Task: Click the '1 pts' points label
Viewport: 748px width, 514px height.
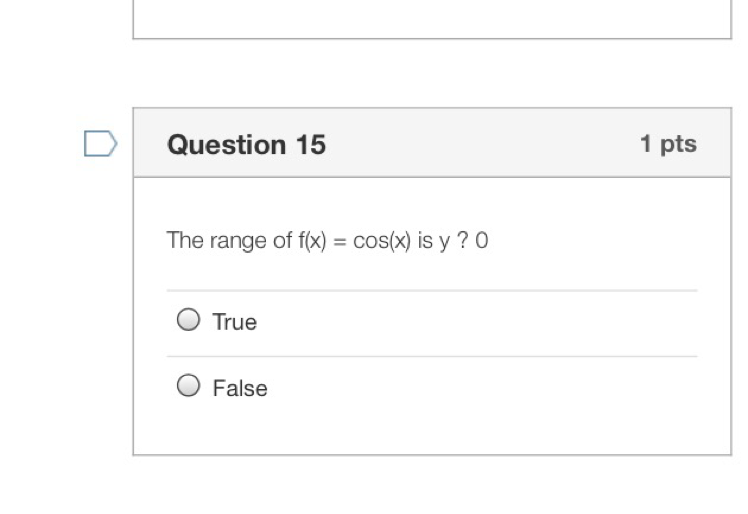Action: coord(668,144)
